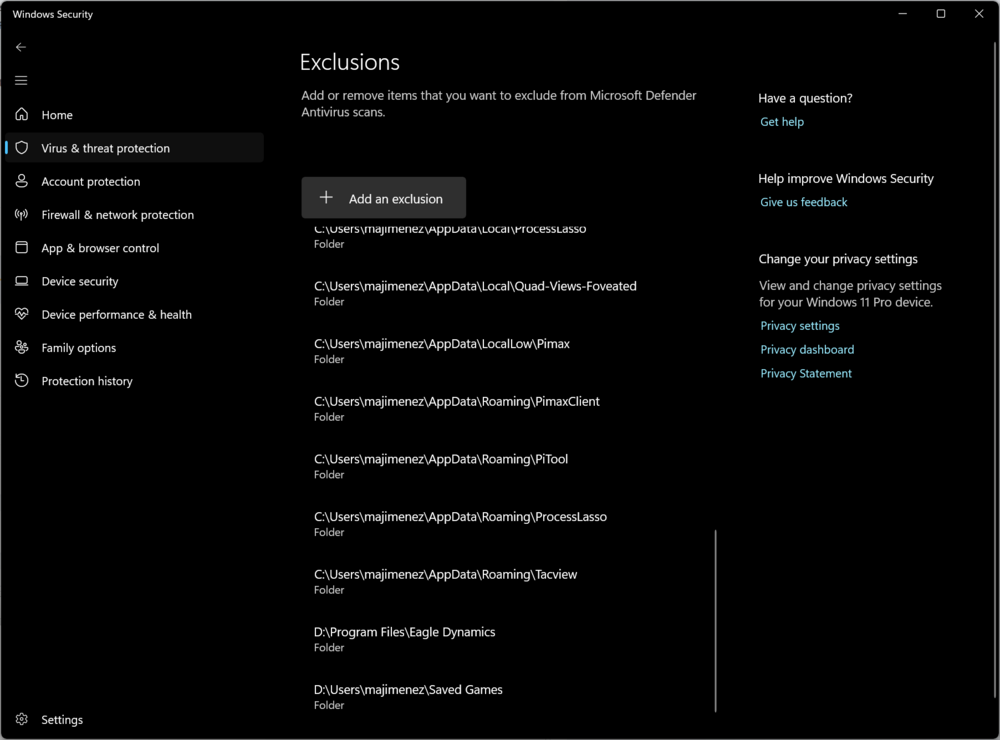Click the Protection history clock icon
The image size is (1000, 740).
tap(22, 381)
